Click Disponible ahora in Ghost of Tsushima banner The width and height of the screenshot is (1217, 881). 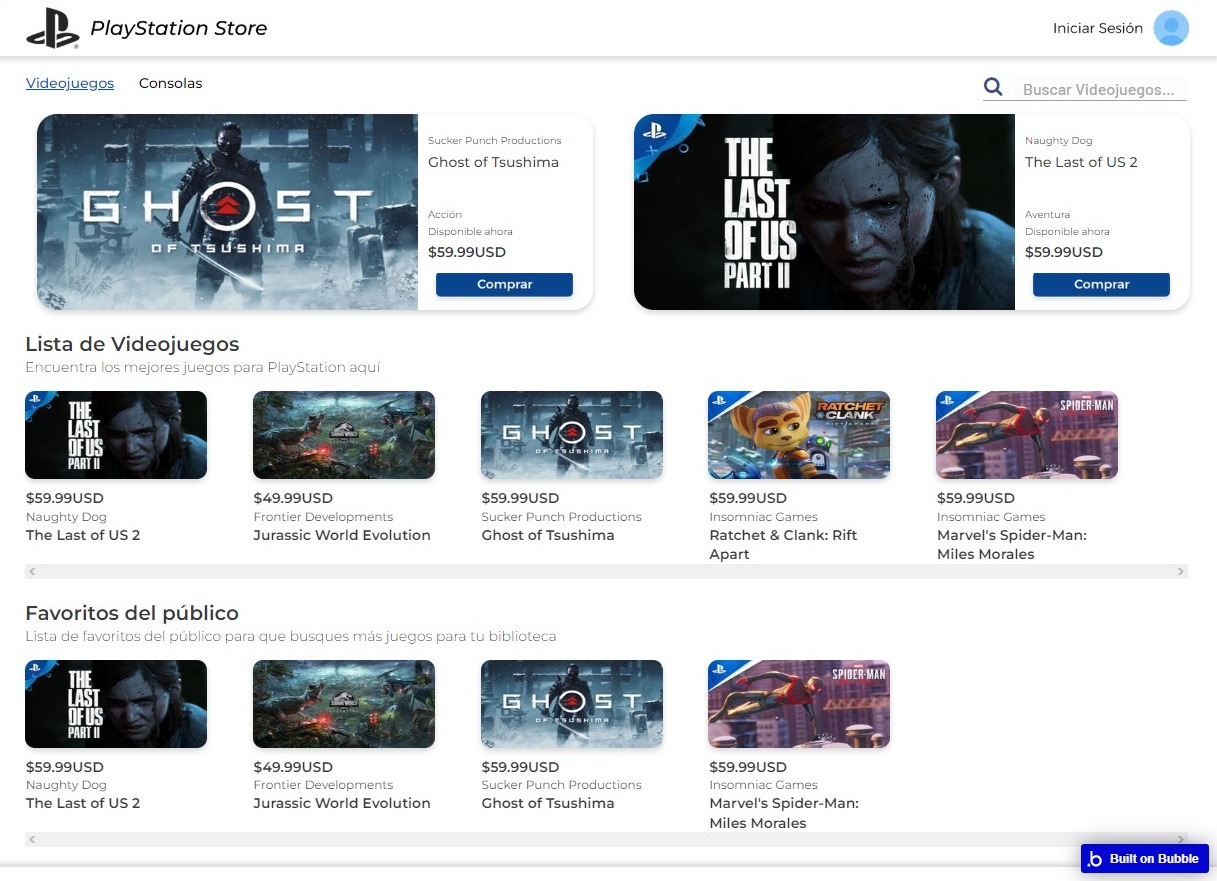[x=470, y=232]
